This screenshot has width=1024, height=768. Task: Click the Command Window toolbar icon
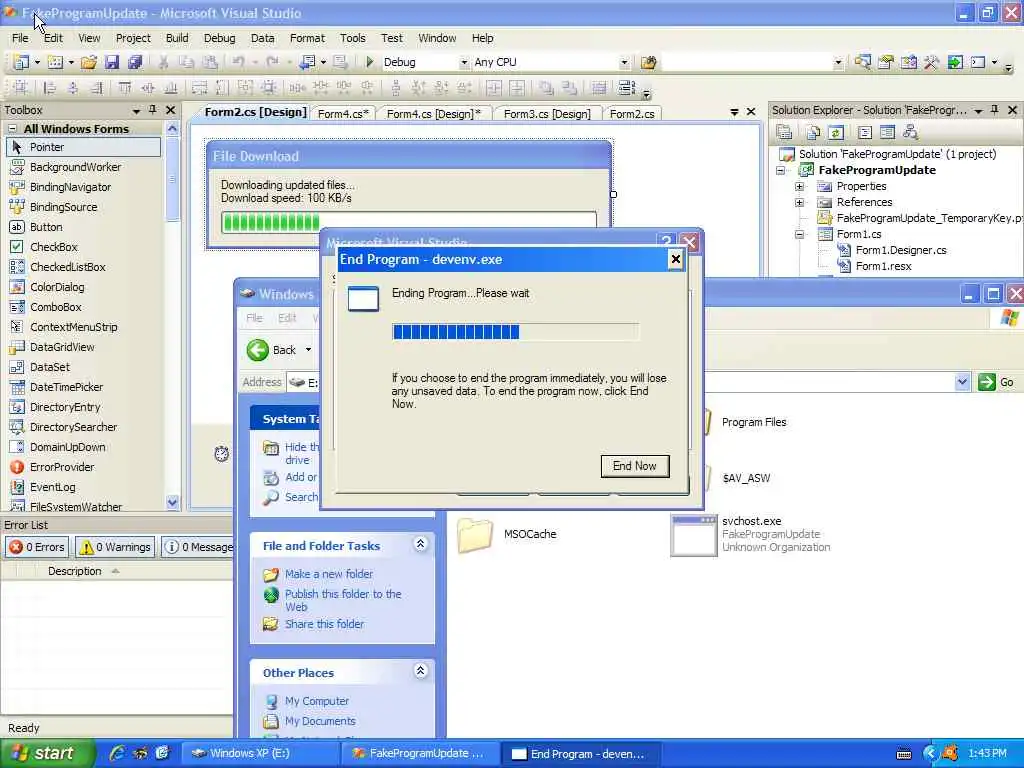[x=978, y=62]
